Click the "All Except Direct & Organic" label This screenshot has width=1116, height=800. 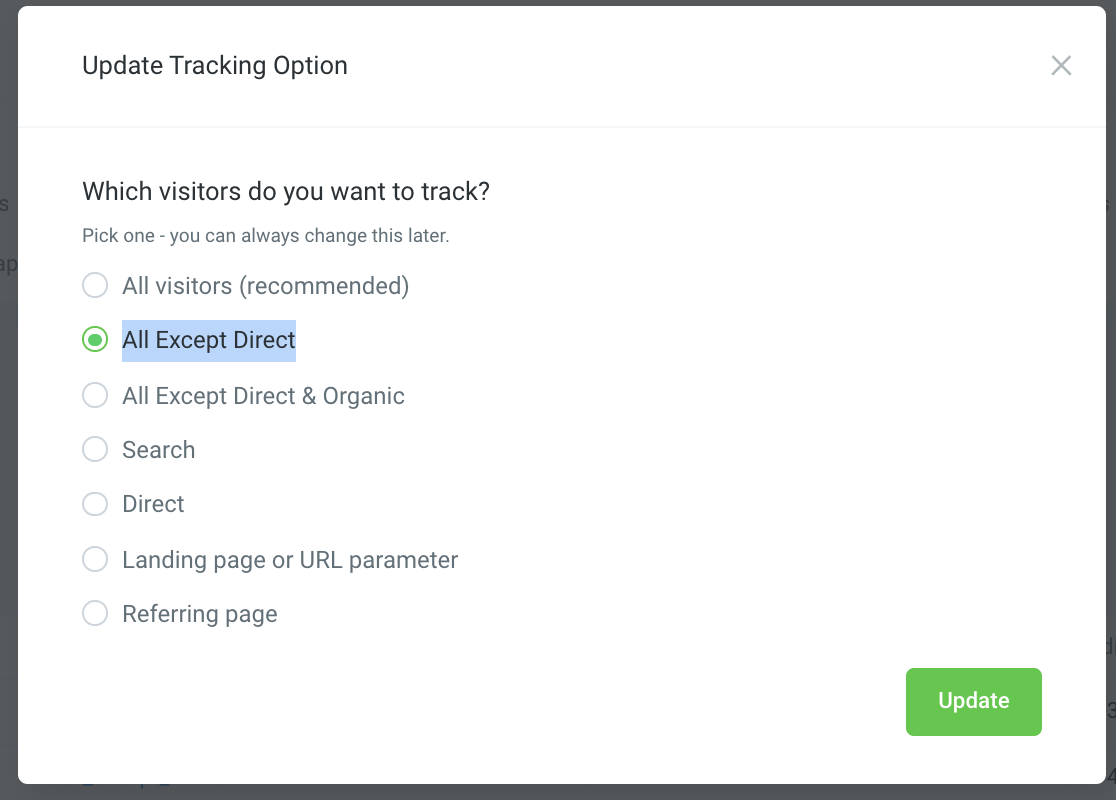tap(263, 396)
